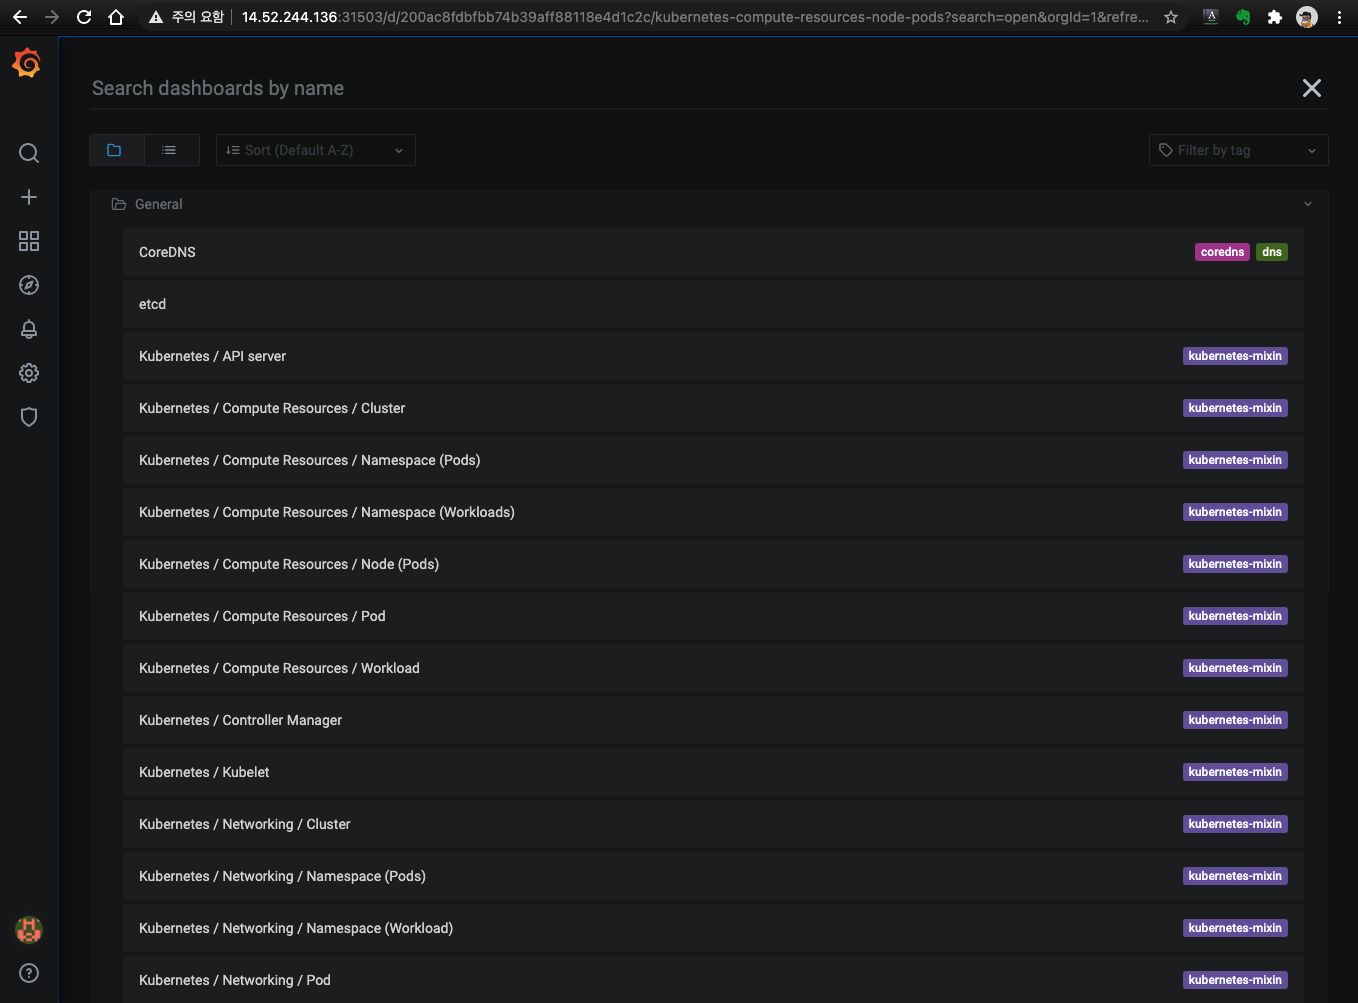Click kubernetes-mixin tag on API server row
The height and width of the screenshot is (1003, 1358).
(1235, 356)
